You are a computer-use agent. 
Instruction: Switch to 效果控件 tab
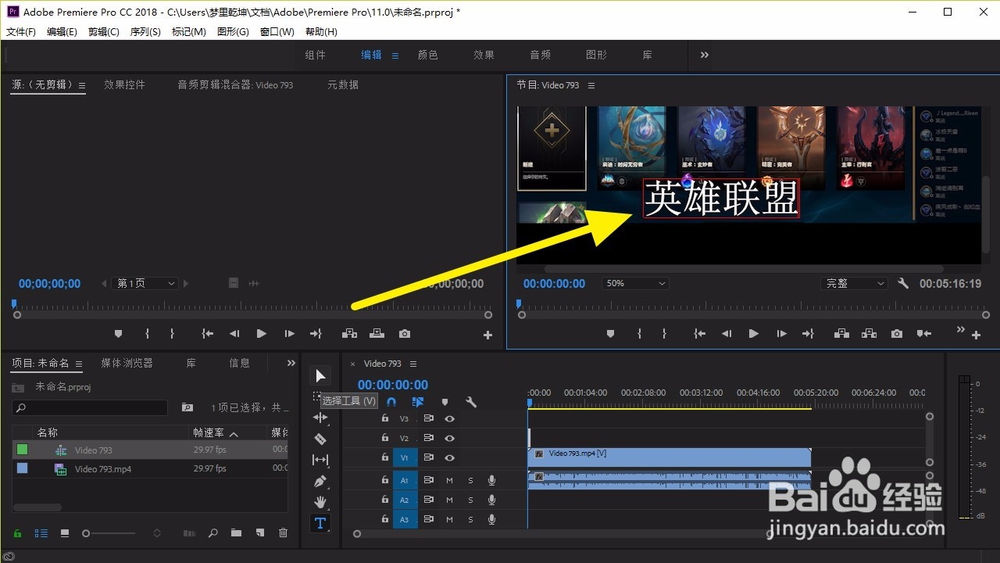124,85
